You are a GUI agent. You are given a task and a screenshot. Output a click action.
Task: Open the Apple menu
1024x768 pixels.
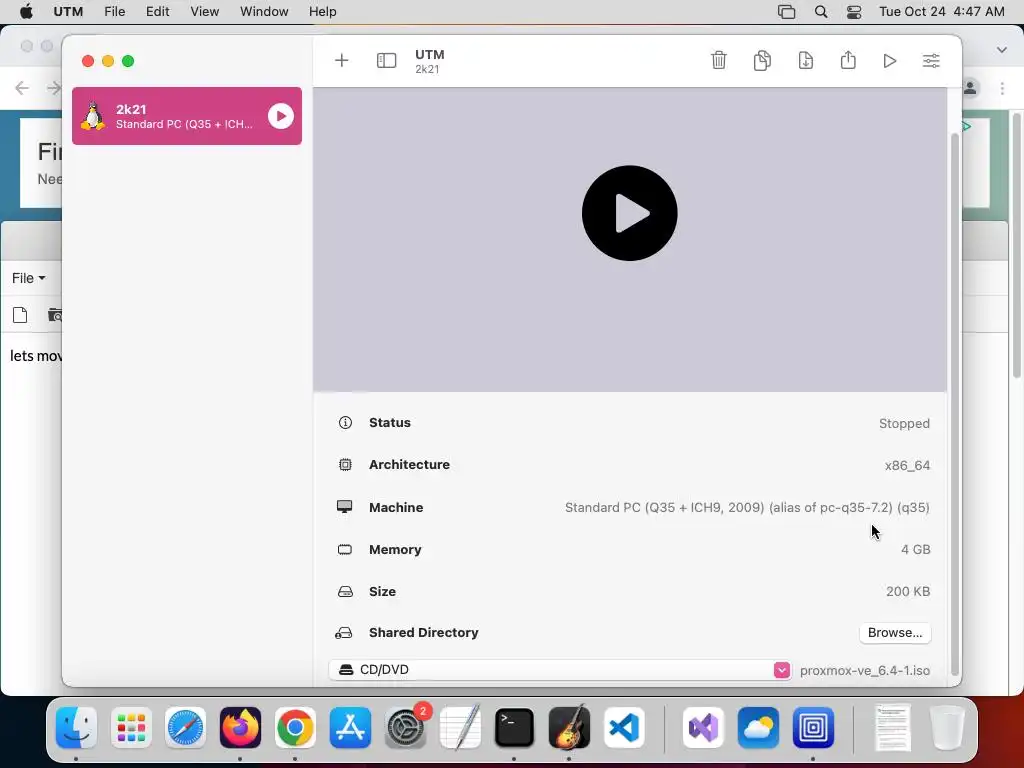26,12
